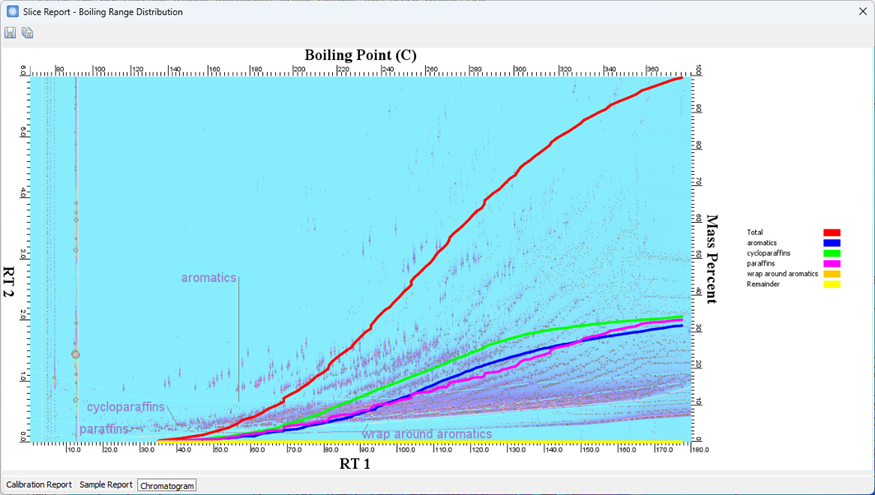The image size is (875, 495).
Task: Click the 'cycloparaffins' label on the plot
Action: [x=125, y=407]
